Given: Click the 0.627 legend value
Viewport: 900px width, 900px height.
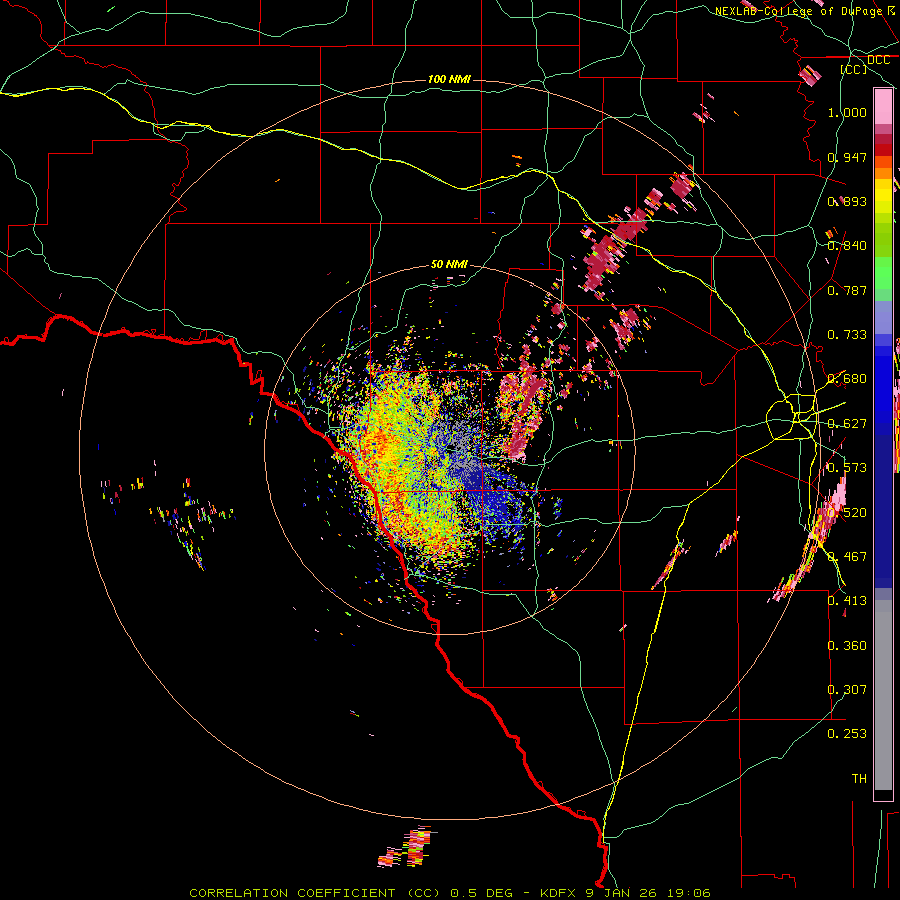Looking at the screenshot, I should [x=847, y=424].
